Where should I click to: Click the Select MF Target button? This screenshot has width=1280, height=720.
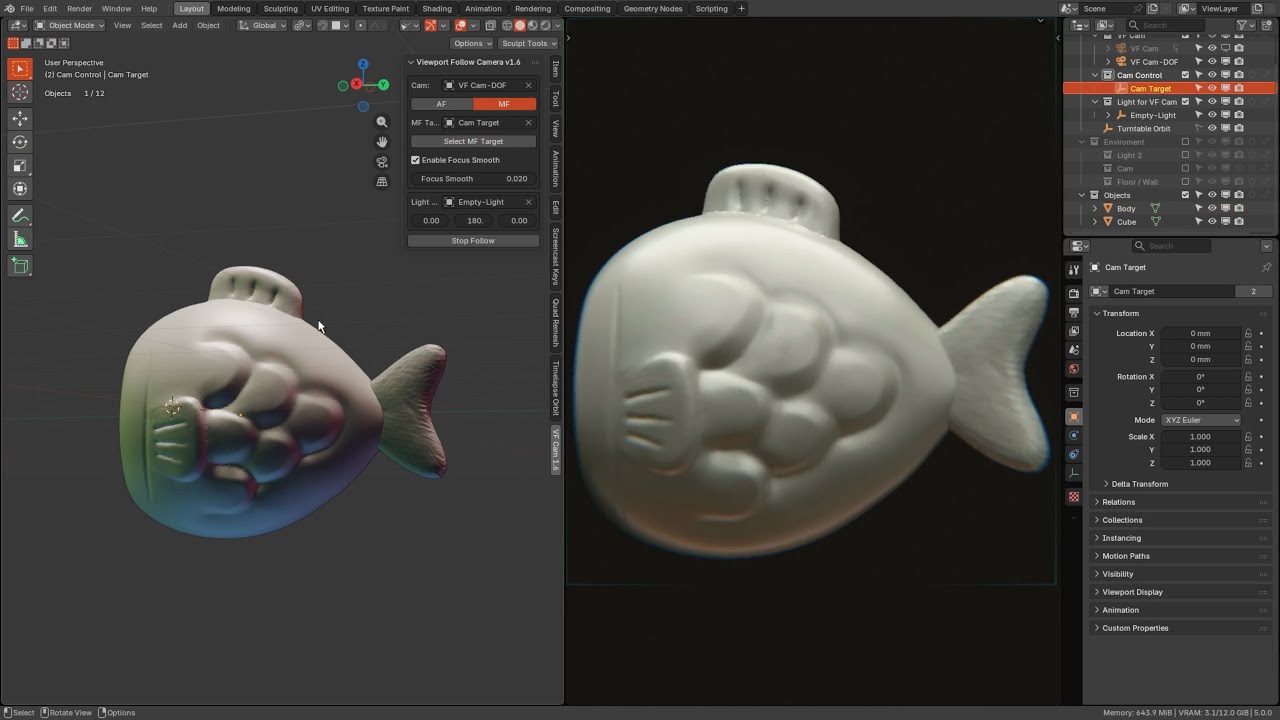coord(473,141)
